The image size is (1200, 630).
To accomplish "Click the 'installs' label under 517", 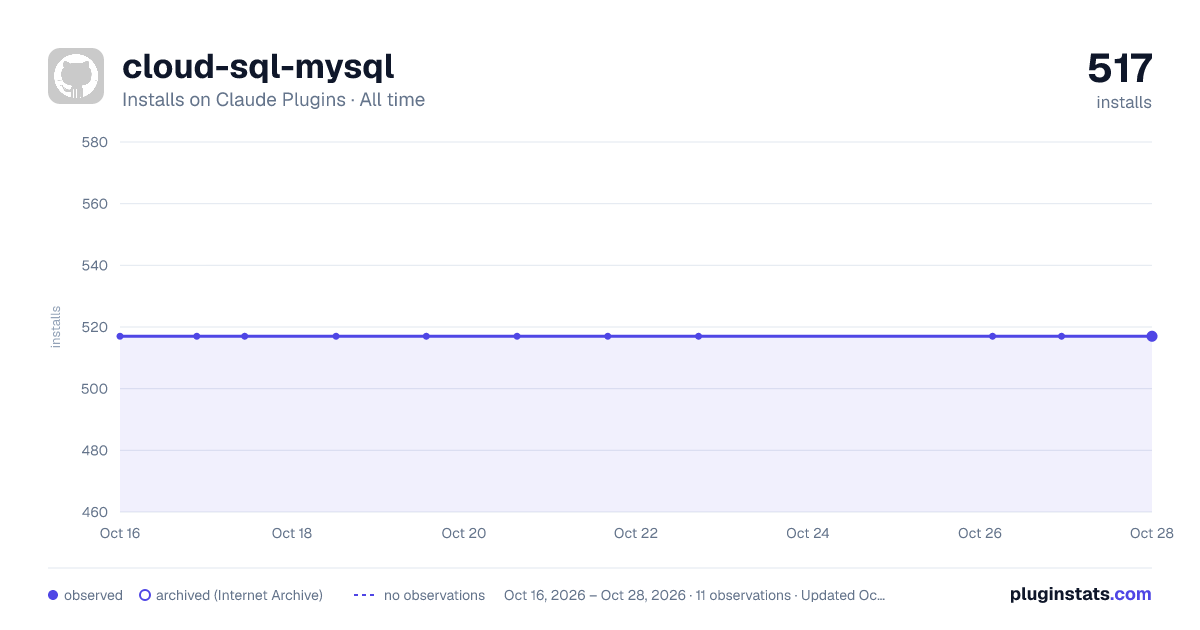I will click(x=1124, y=102).
